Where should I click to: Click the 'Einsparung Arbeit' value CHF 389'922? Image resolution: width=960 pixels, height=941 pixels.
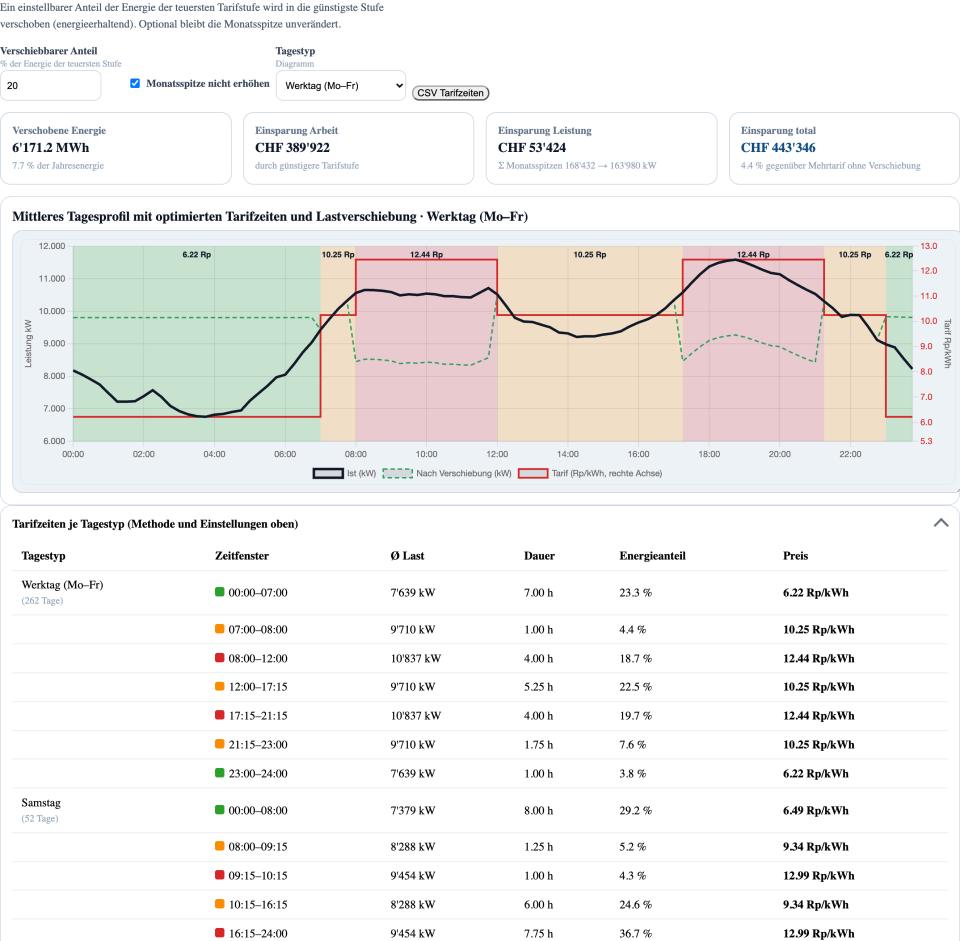coord(293,148)
